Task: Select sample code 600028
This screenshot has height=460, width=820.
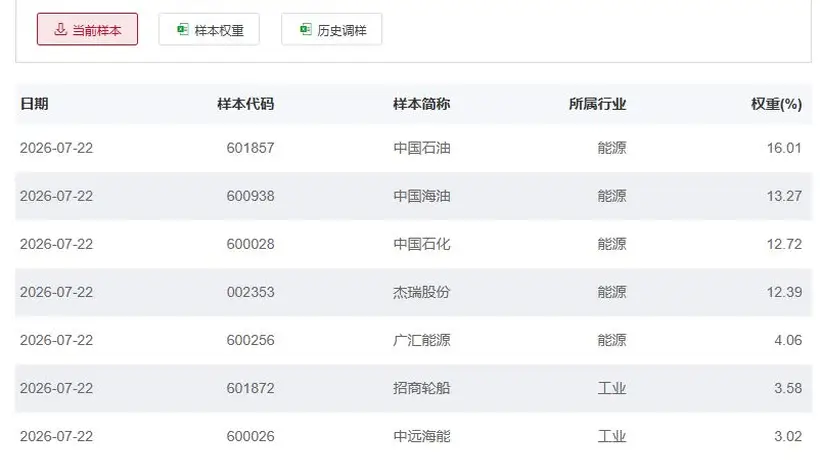Action: click(x=250, y=244)
